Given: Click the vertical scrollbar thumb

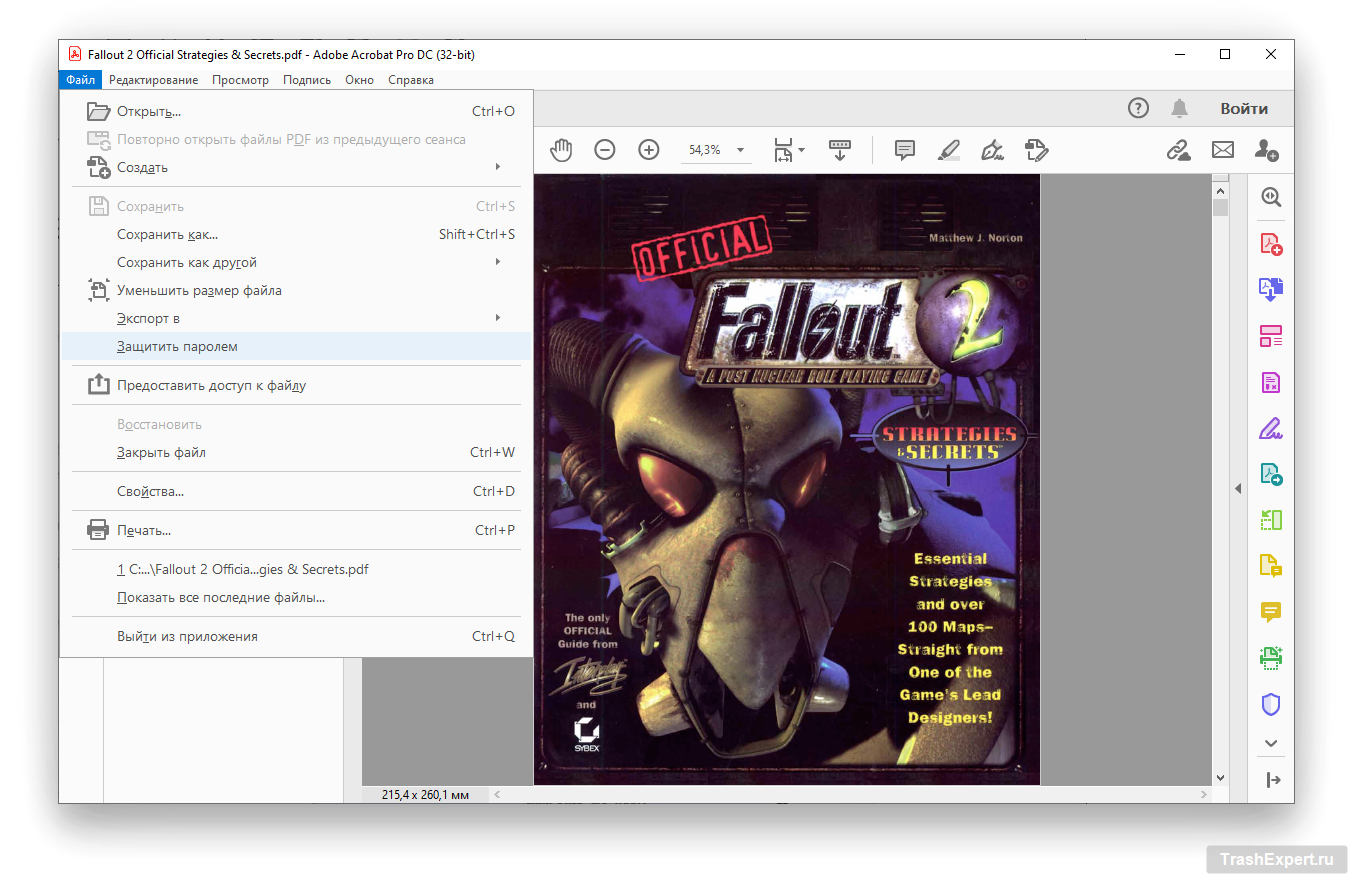Looking at the screenshot, I should pos(1220,207).
